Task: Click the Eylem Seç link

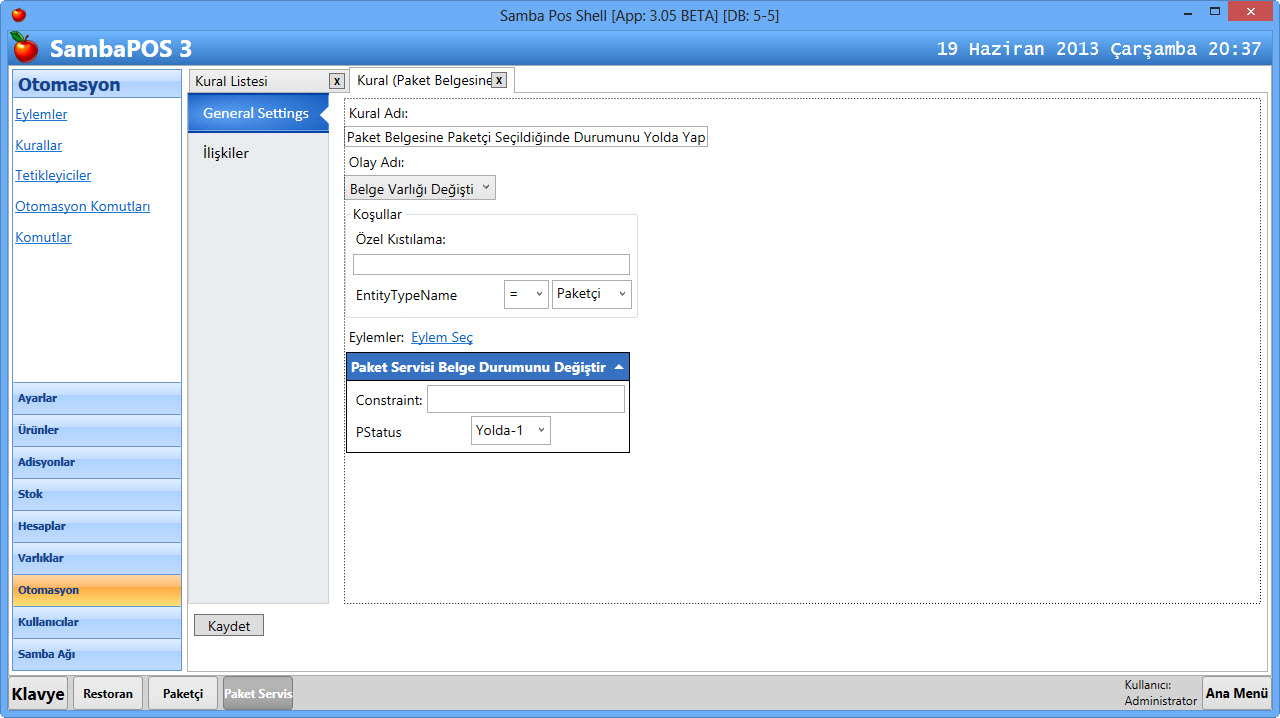Action: click(x=442, y=338)
